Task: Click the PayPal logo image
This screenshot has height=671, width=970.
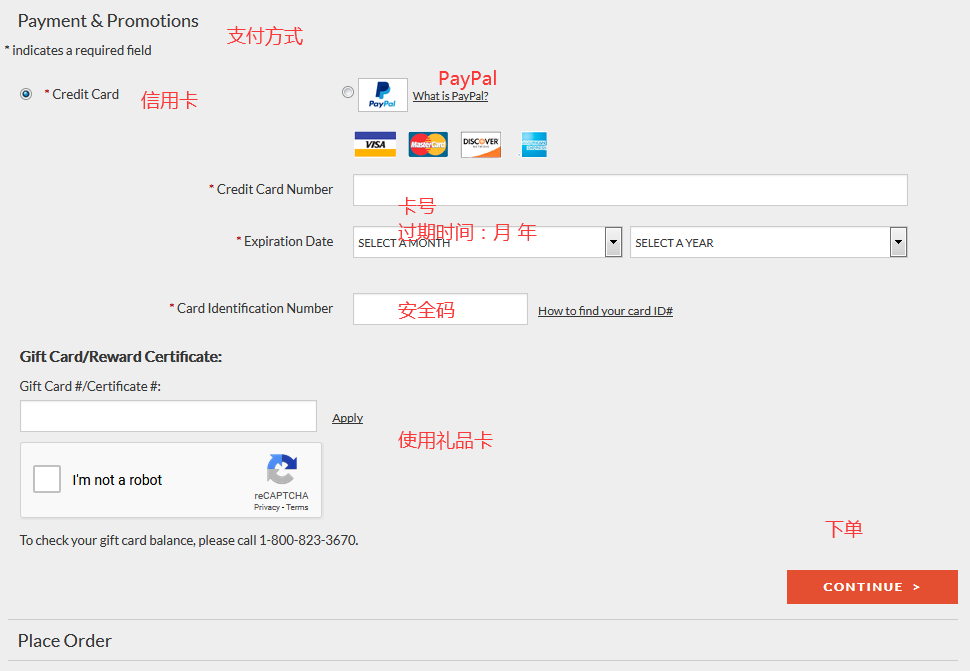Action: (x=383, y=95)
